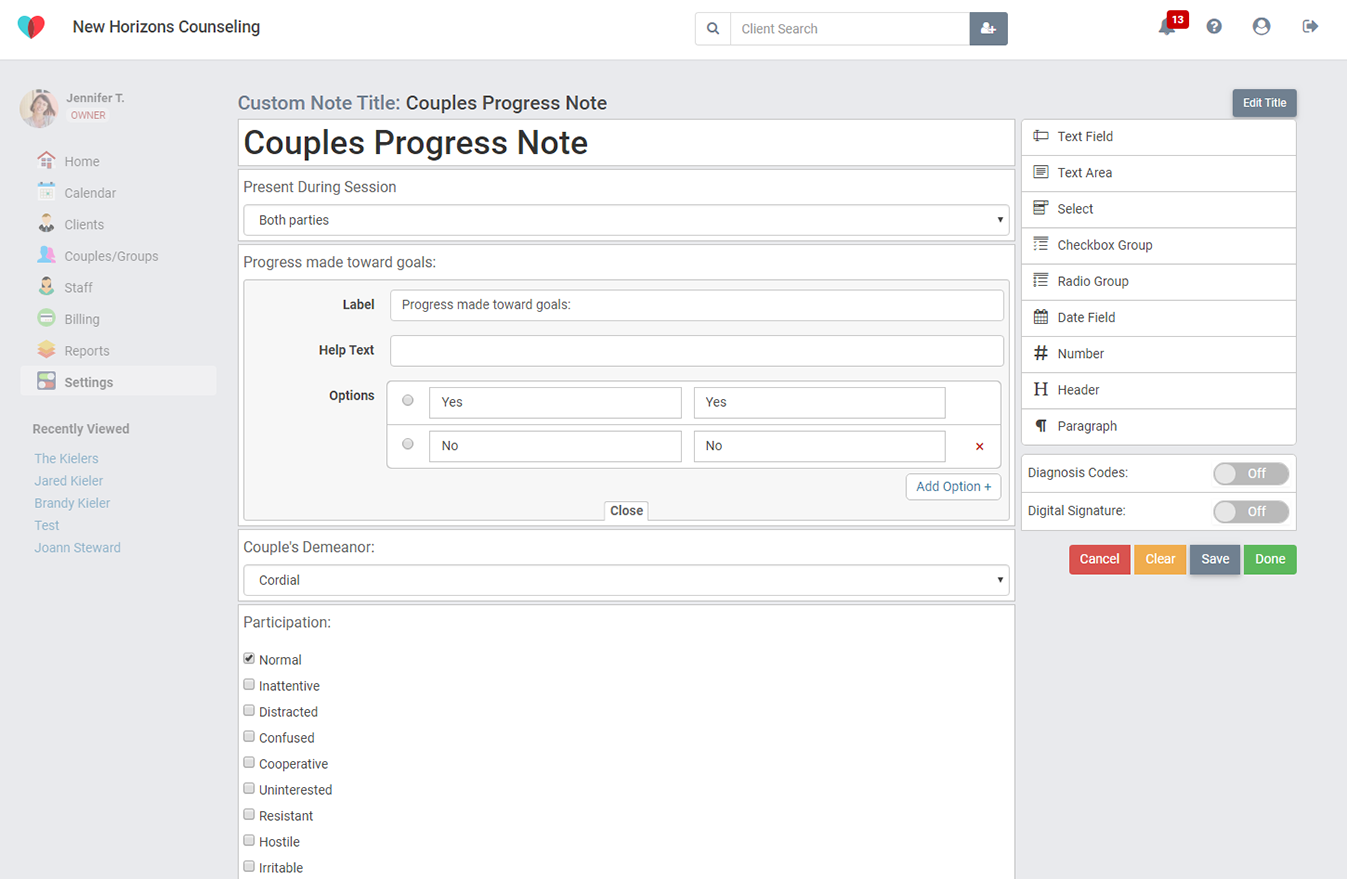Click the log out icon
The height and width of the screenshot is (879, 1347).
[1310, 27]
